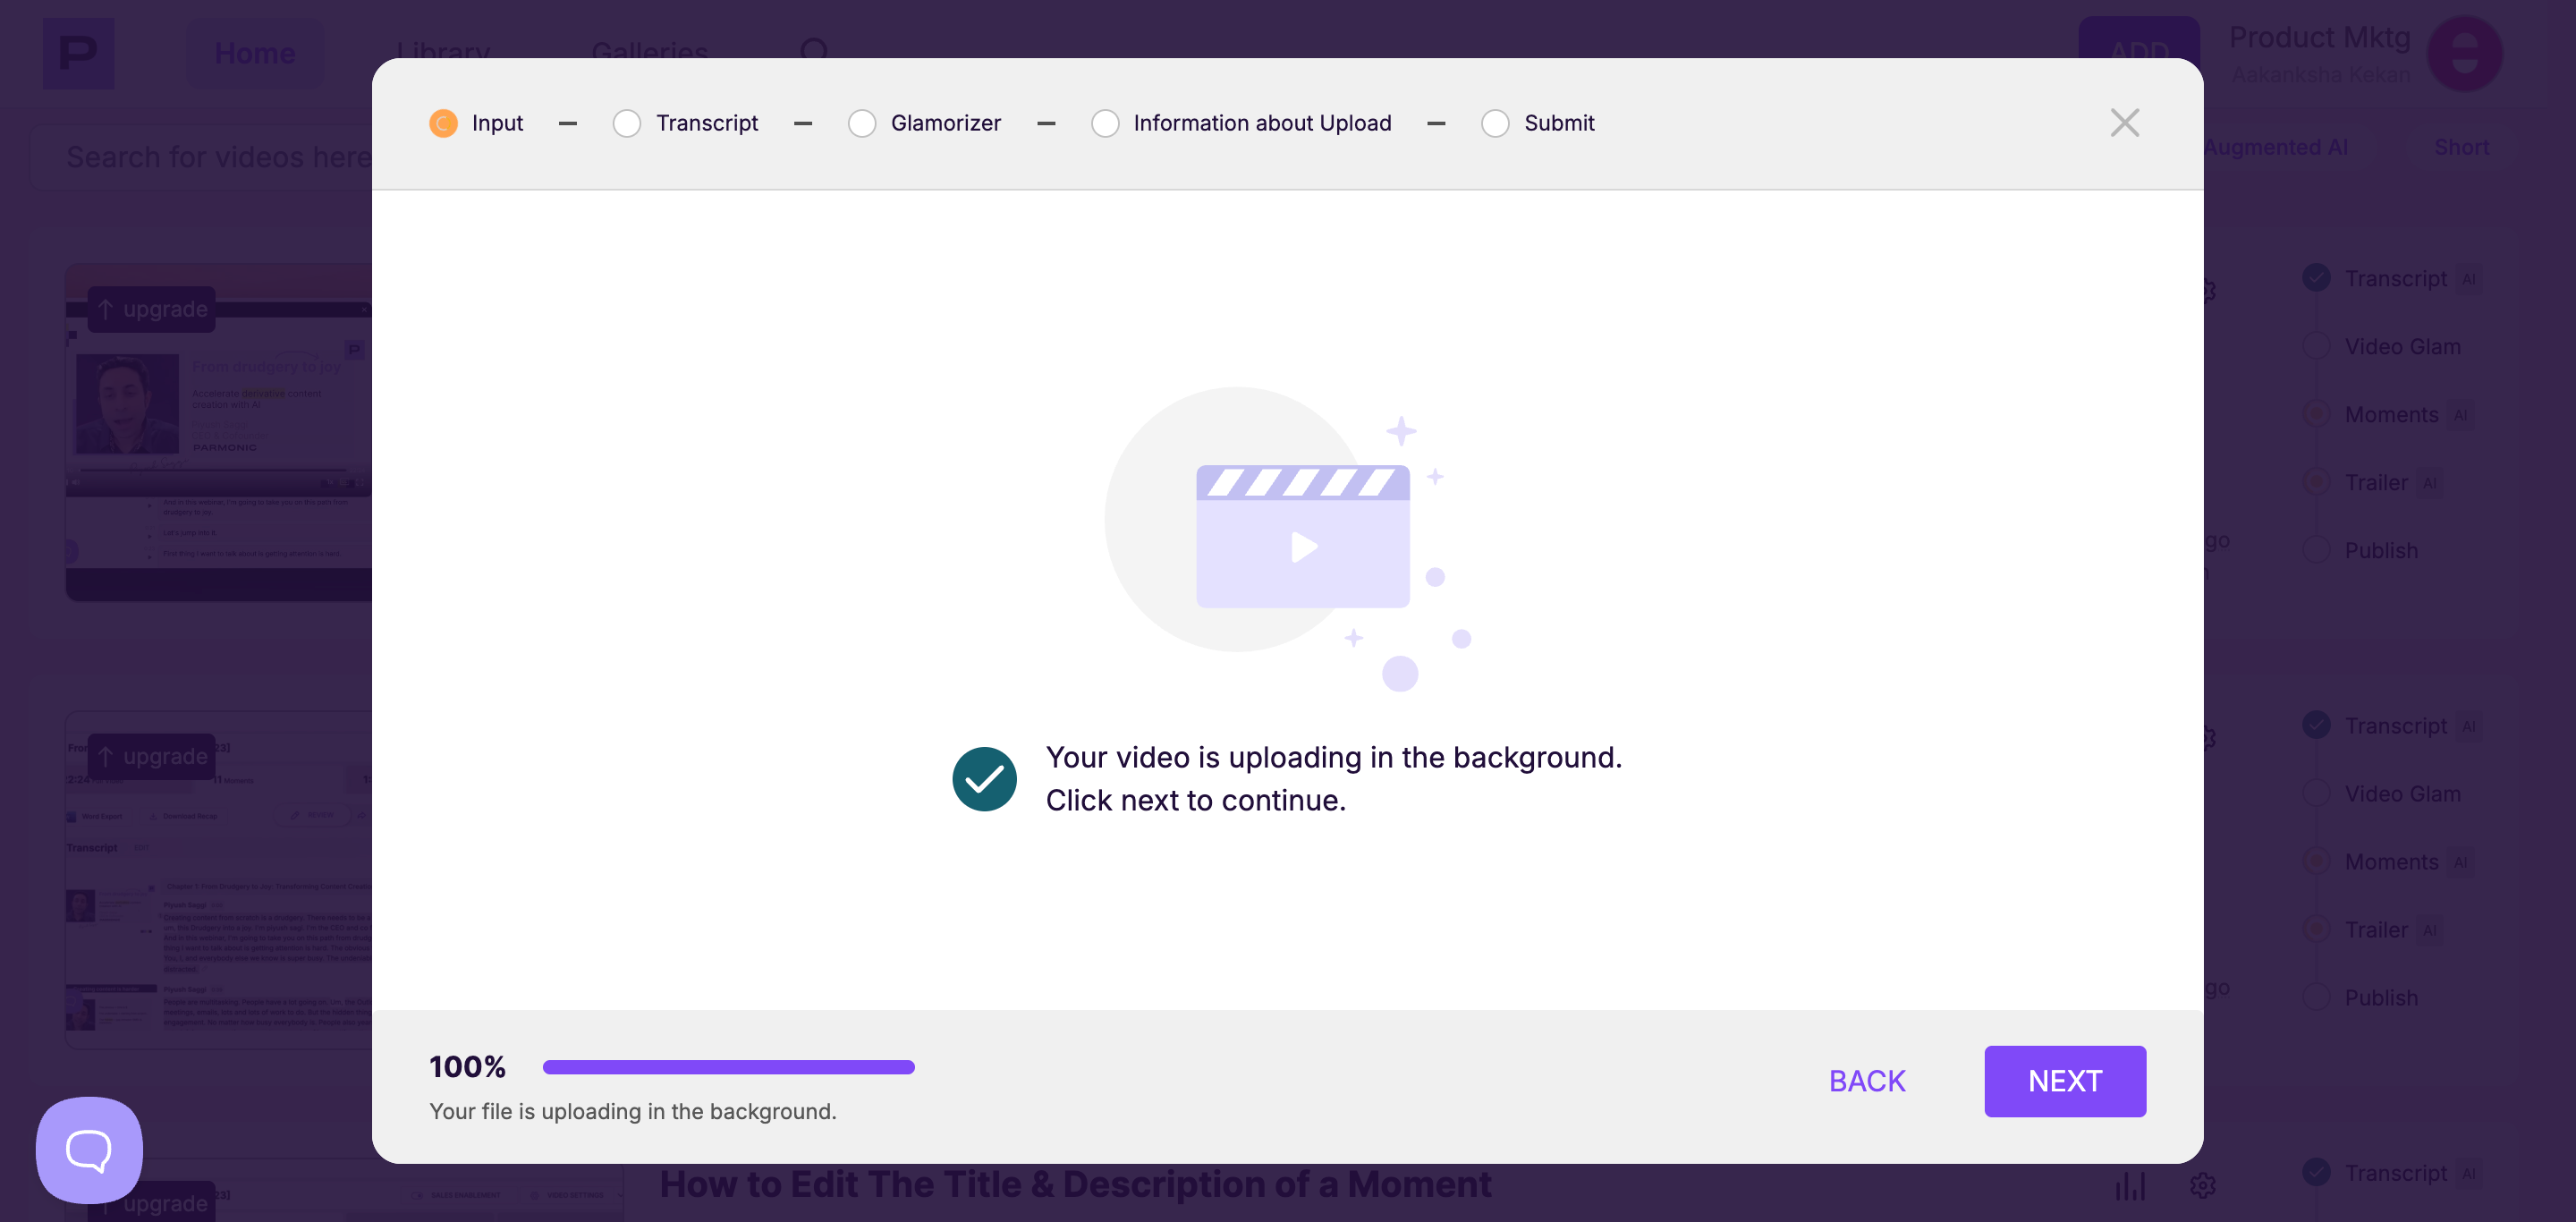Click the ADD button in top bar
2576x1222 pixels.
pos(2138,50)
